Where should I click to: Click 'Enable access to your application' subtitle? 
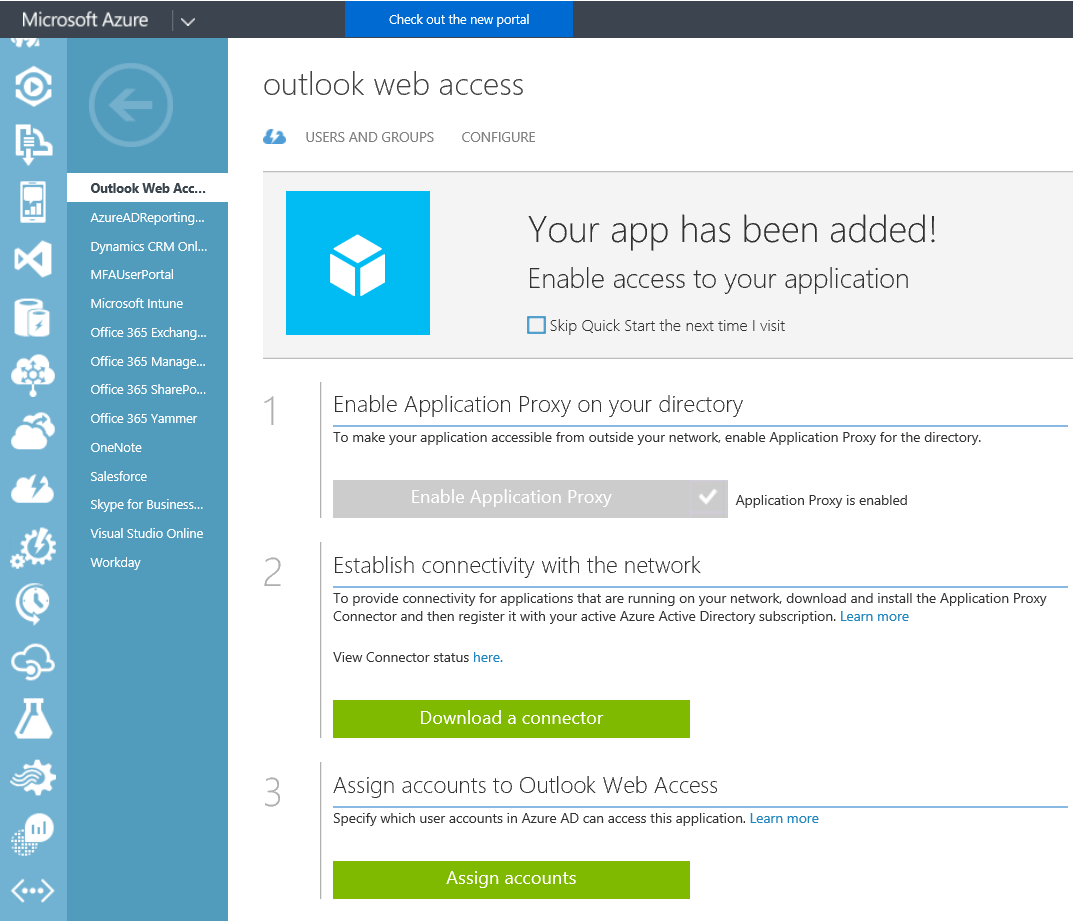pos(719,280)
